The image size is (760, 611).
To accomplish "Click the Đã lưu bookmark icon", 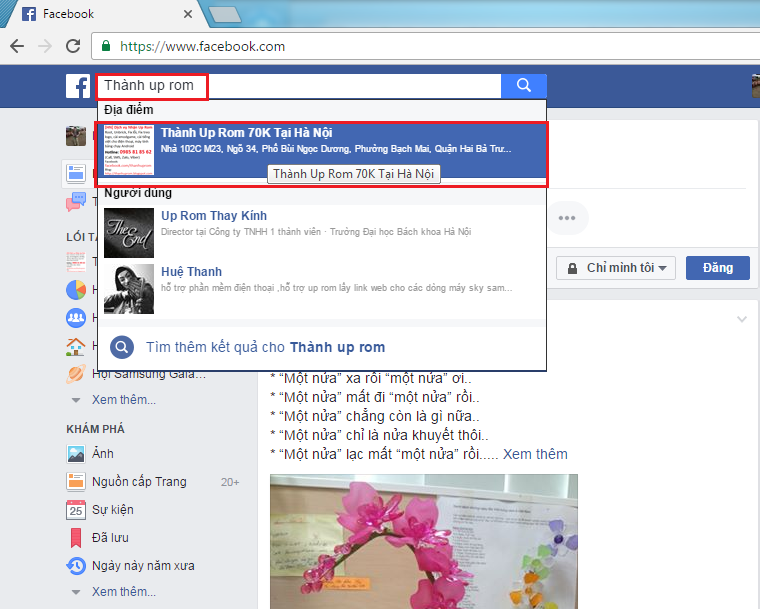I will (x=76, y=538).
